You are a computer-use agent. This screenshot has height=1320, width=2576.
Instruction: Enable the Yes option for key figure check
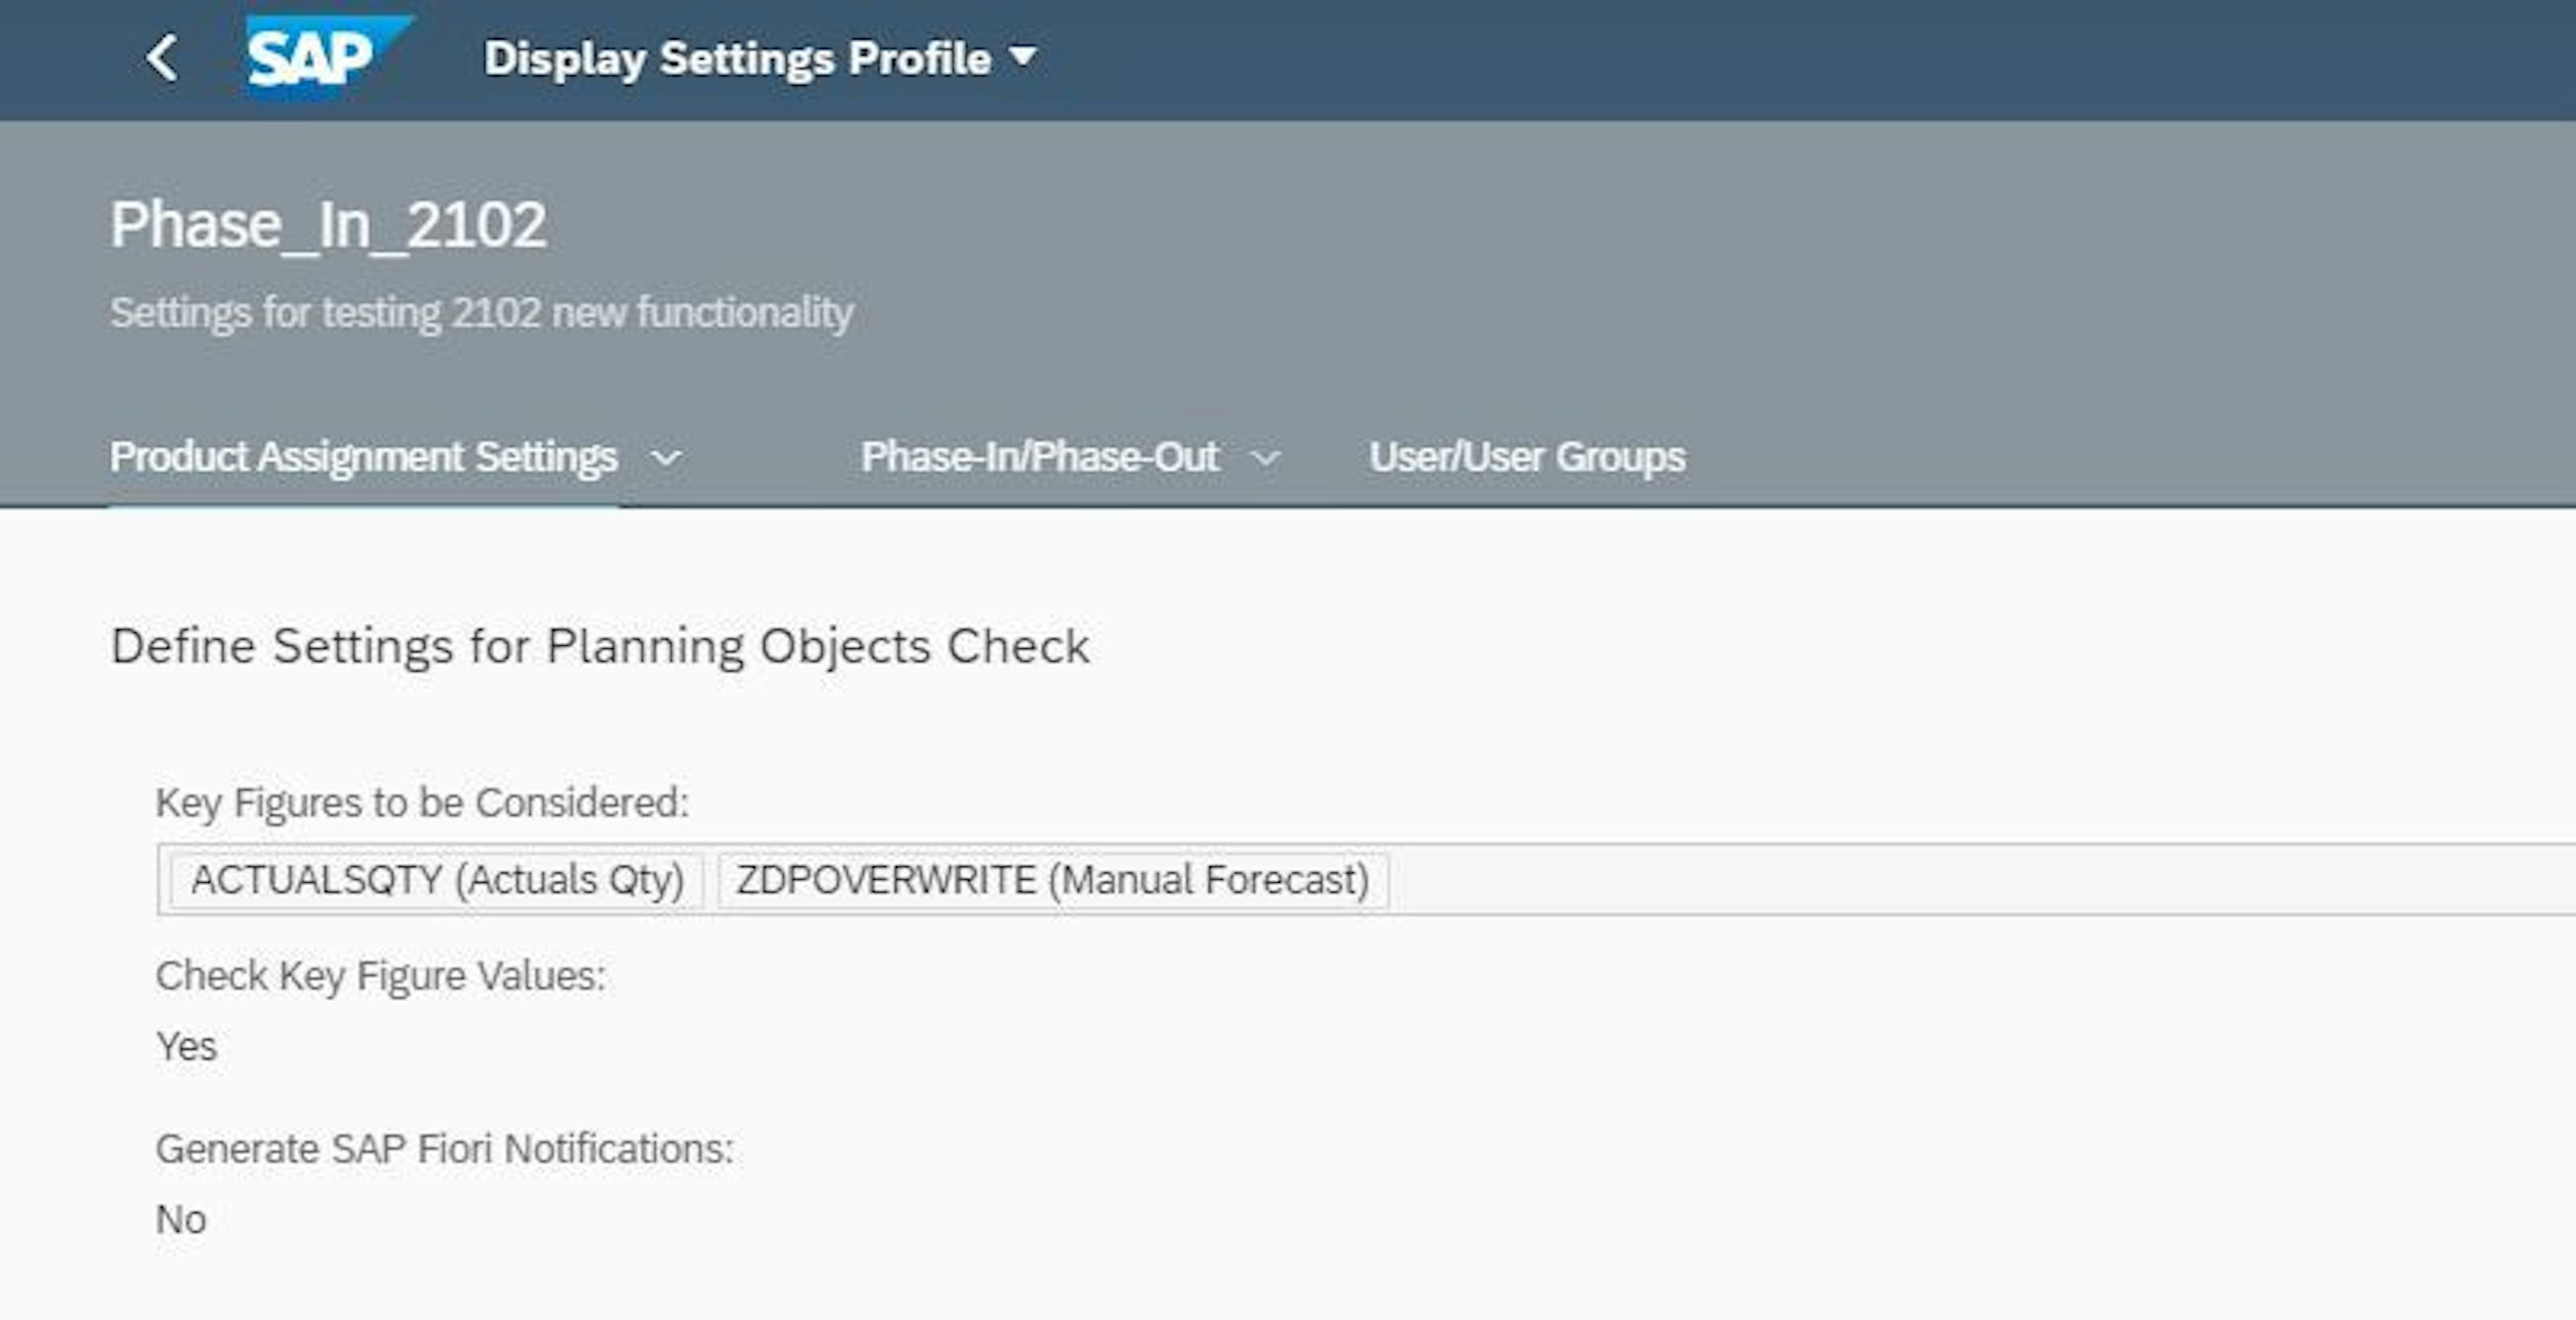(187, 1046)
